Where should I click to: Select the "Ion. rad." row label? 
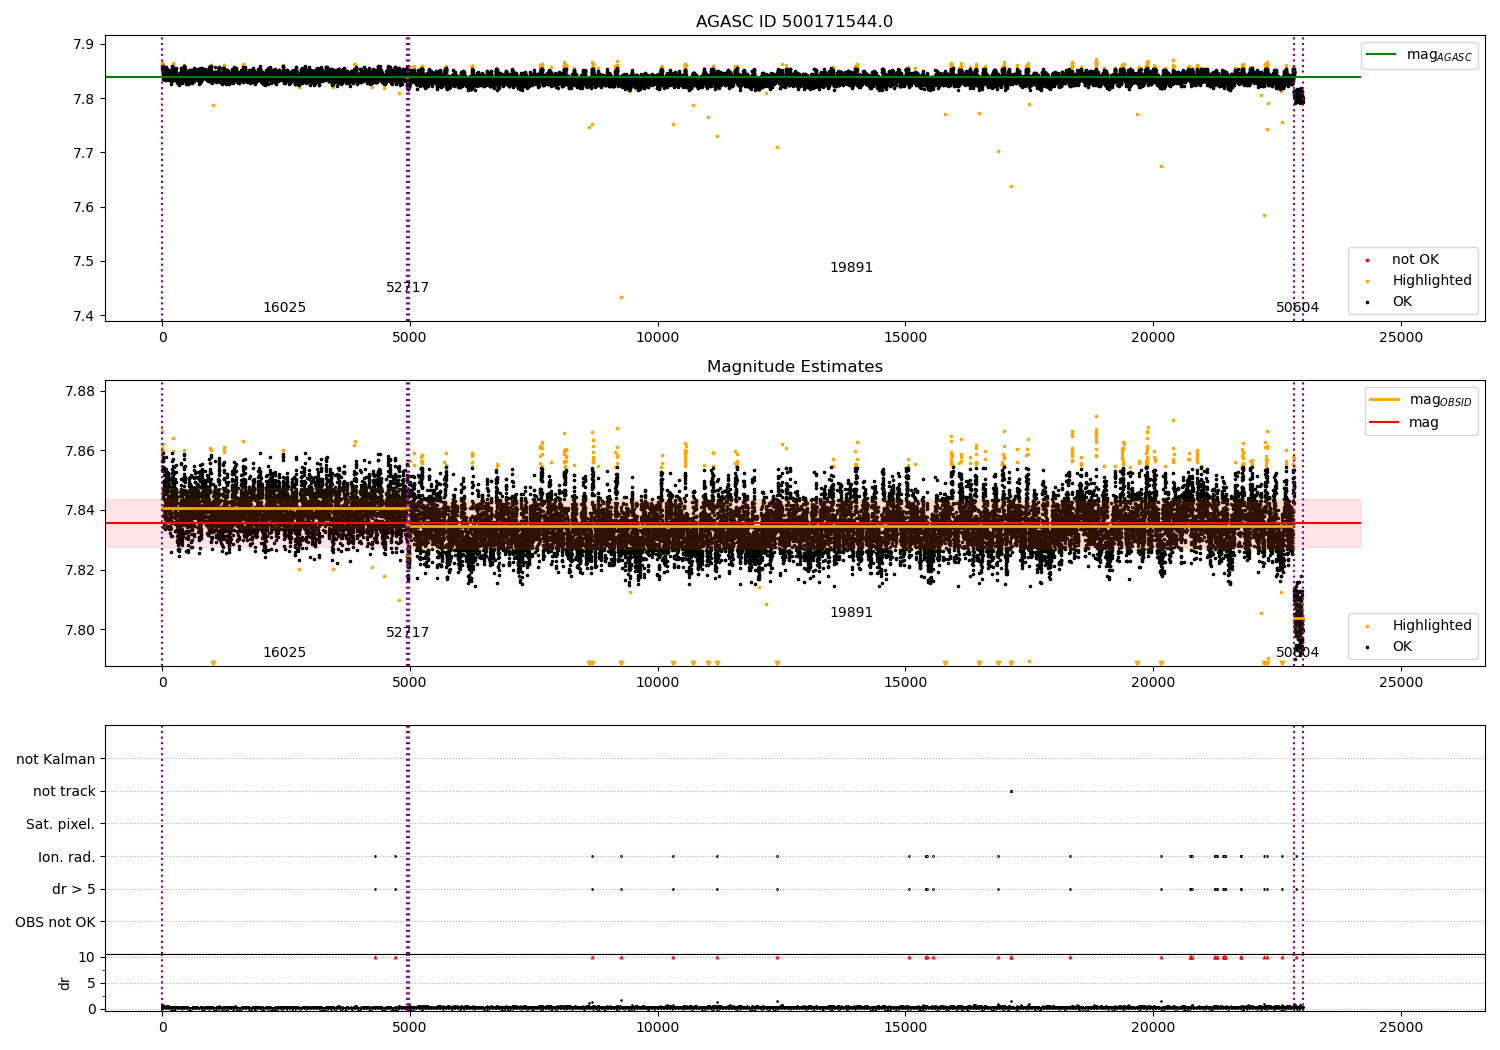pos(67,857)
